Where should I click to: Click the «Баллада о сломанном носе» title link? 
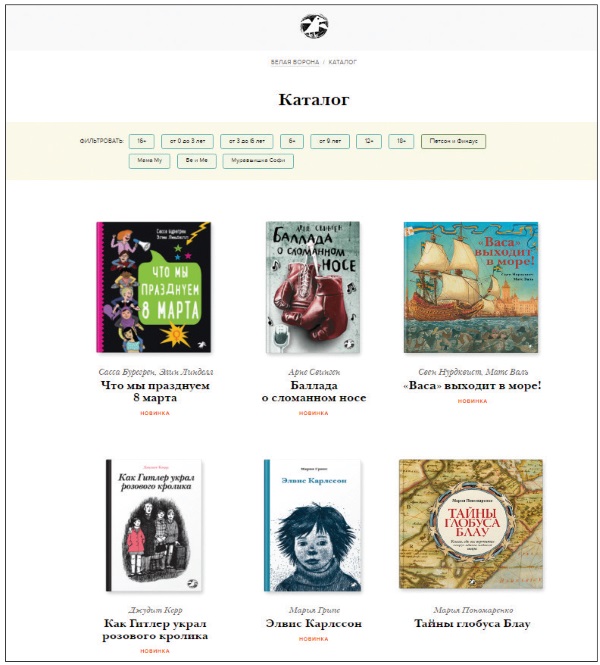pyautogui.click(x=314, y=391)
